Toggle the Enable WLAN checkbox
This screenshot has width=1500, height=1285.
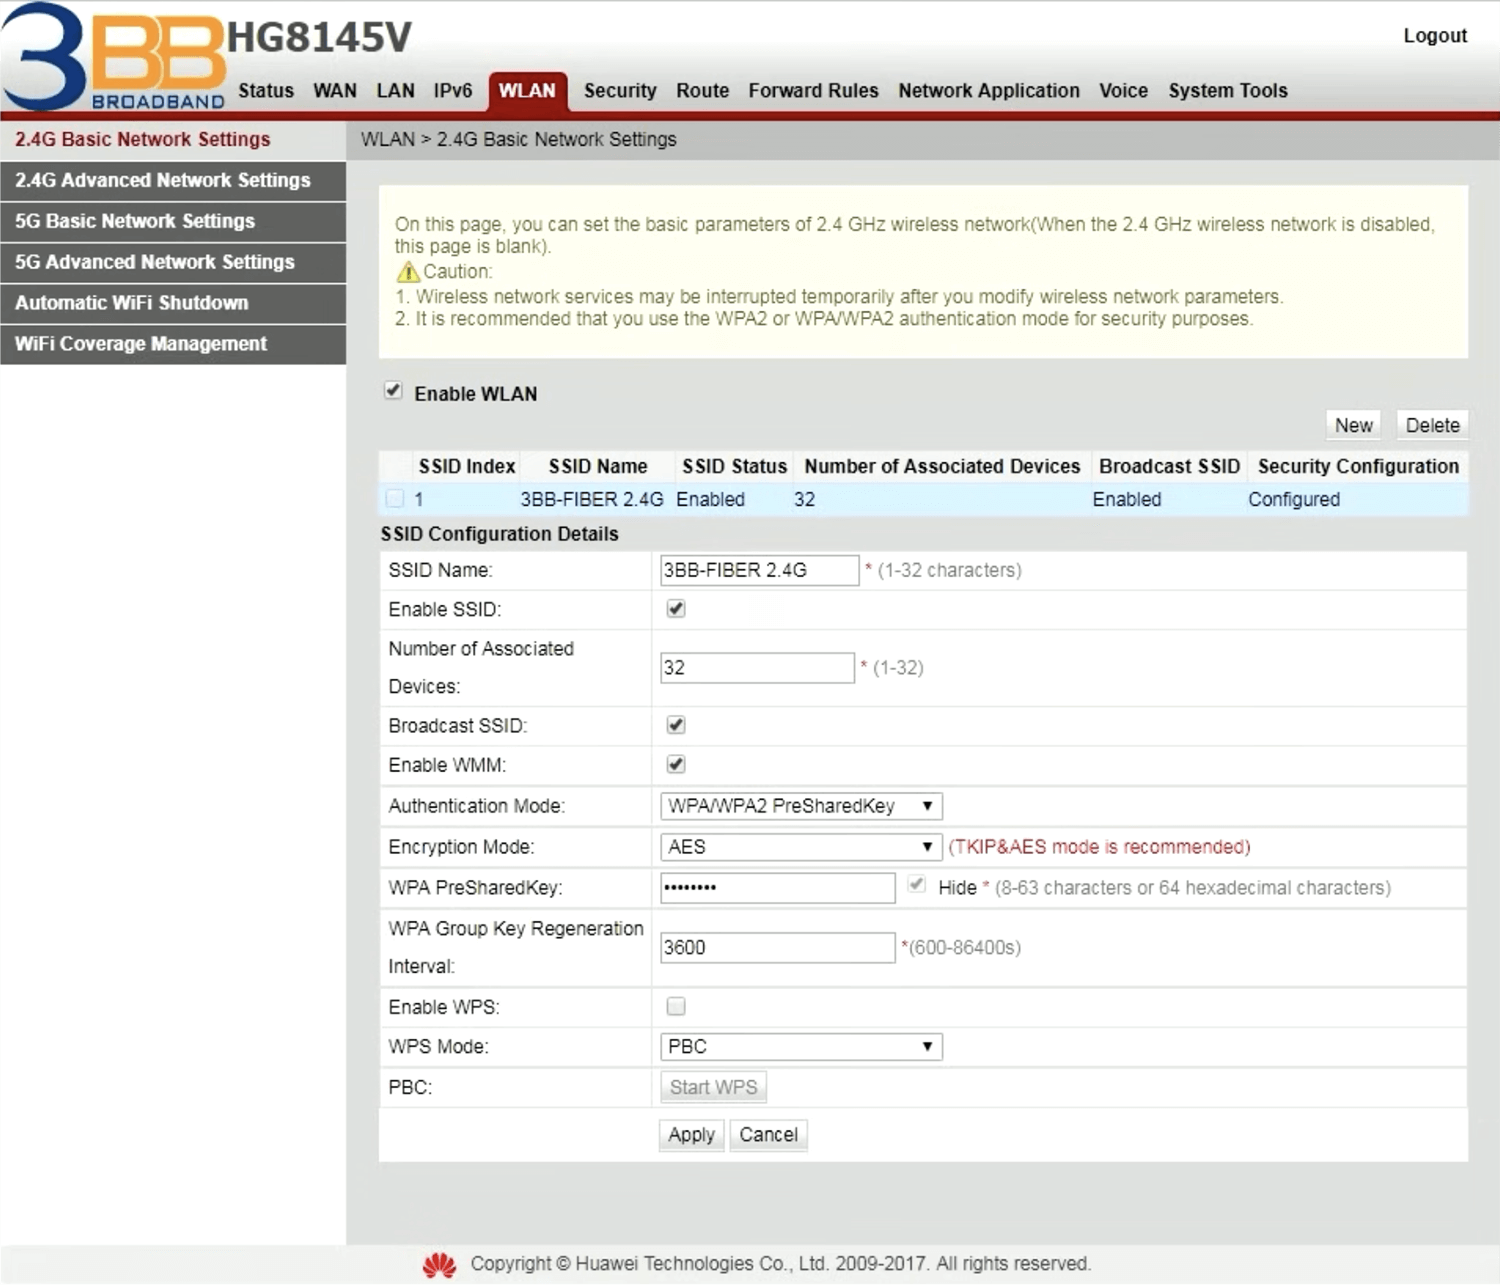point(394,391)
